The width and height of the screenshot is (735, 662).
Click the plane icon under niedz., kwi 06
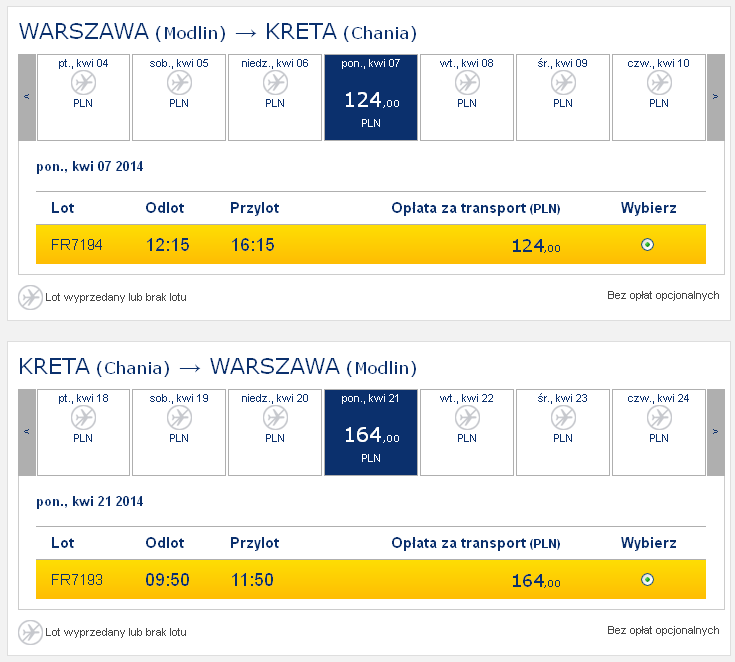(x=275, y=83)
